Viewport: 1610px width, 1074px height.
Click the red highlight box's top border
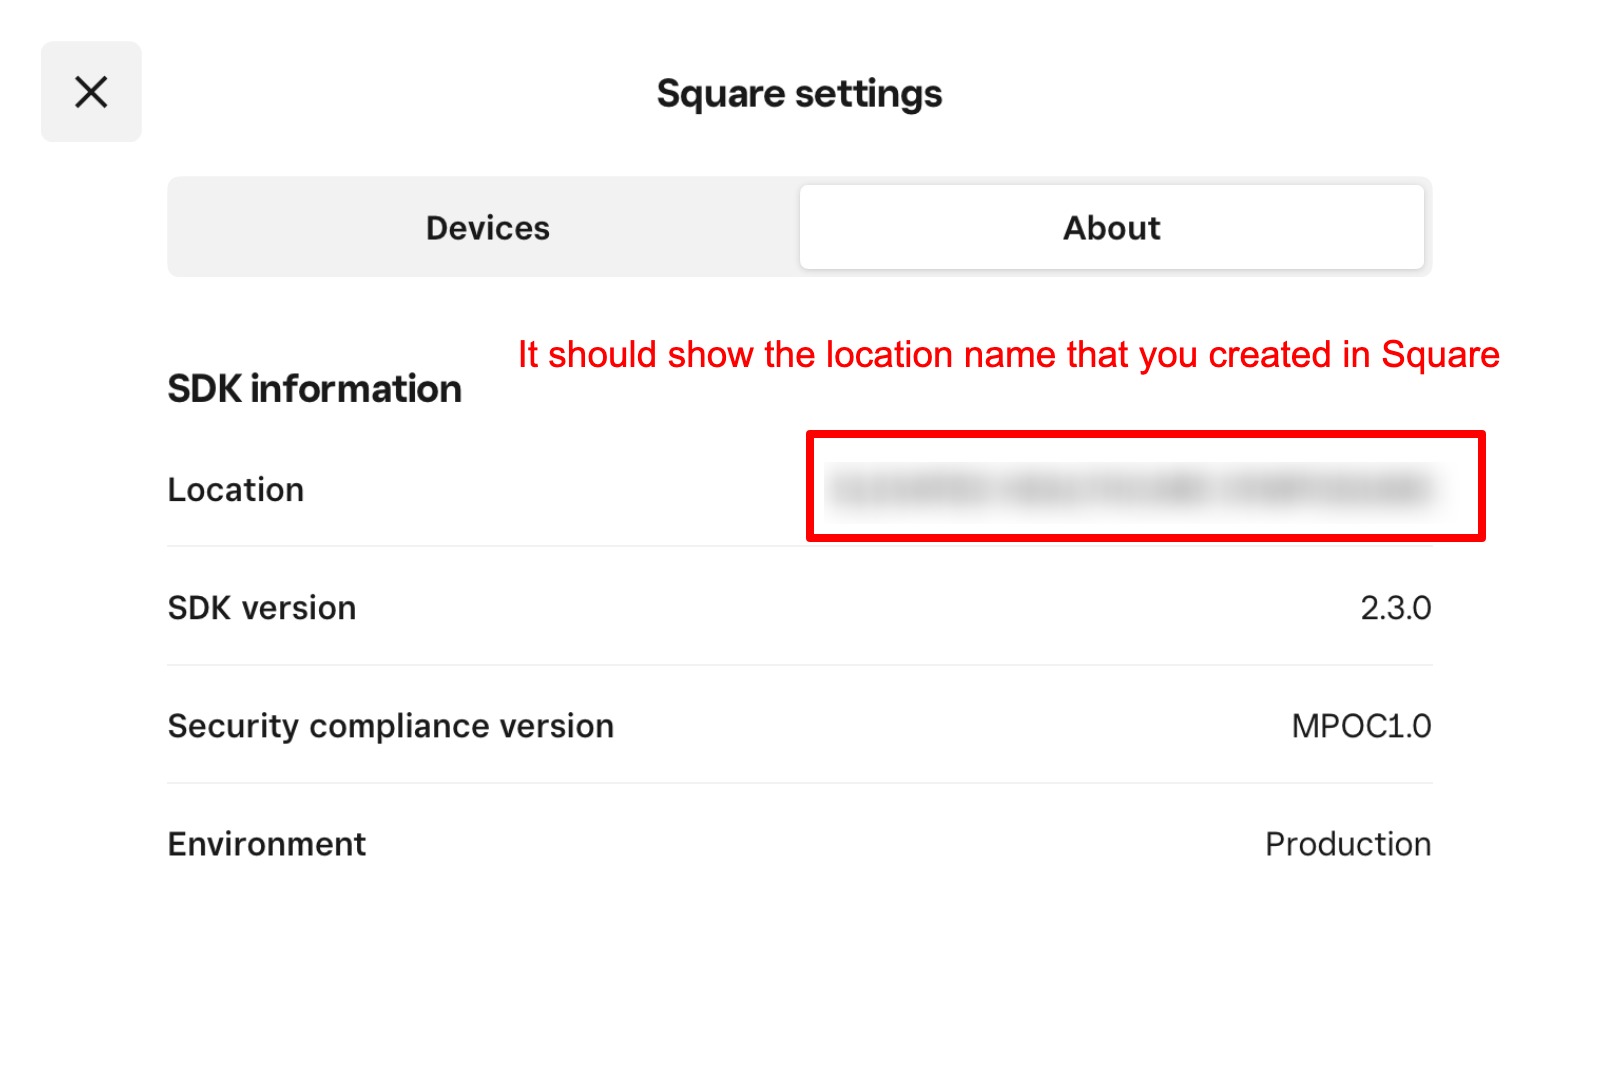point(1145,435)
